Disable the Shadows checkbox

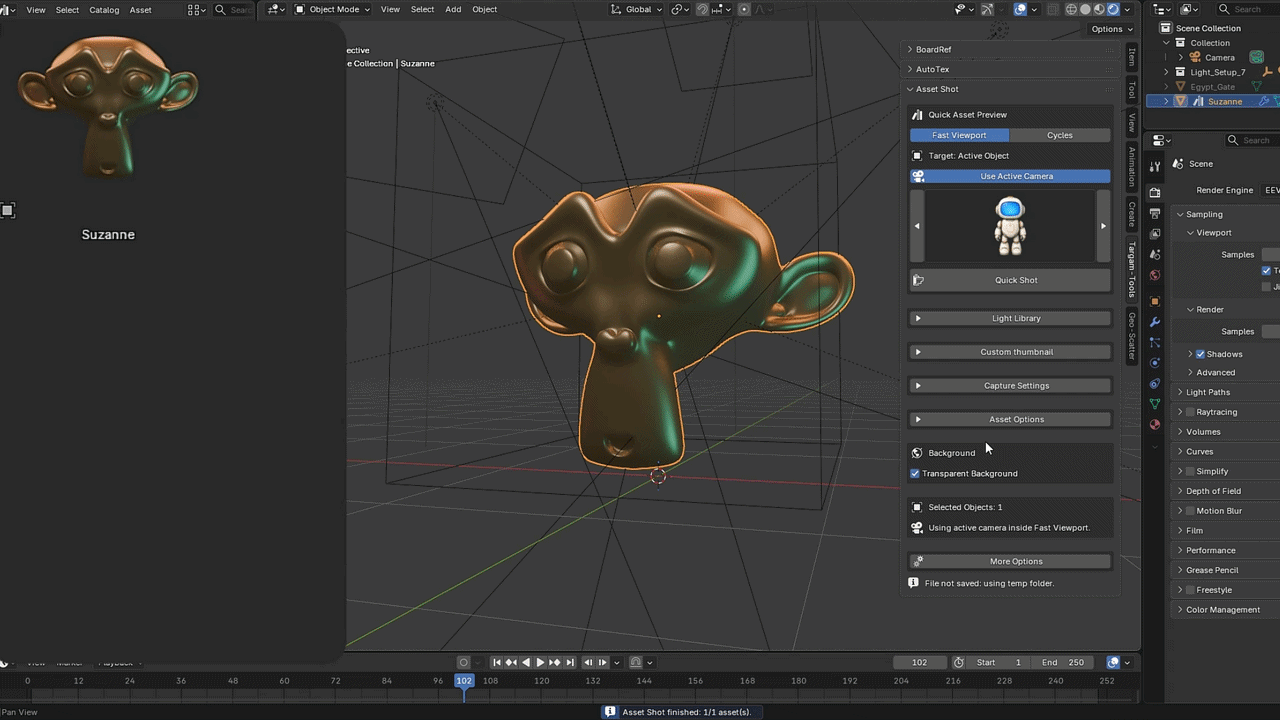(1200, 354)
